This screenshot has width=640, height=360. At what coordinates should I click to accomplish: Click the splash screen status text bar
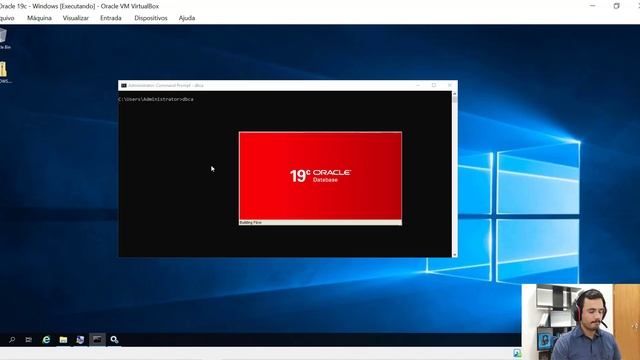point(320,222)
